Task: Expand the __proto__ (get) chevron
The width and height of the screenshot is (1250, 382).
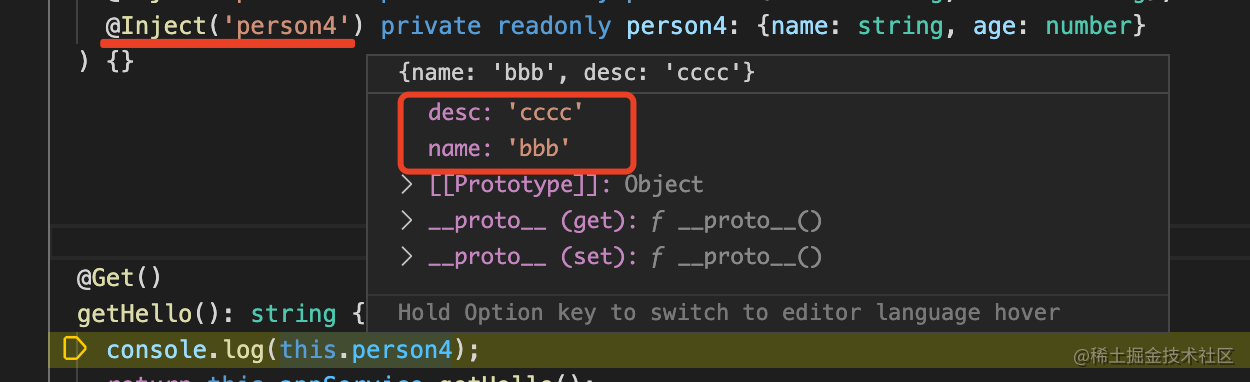Action: pos(406,221)
